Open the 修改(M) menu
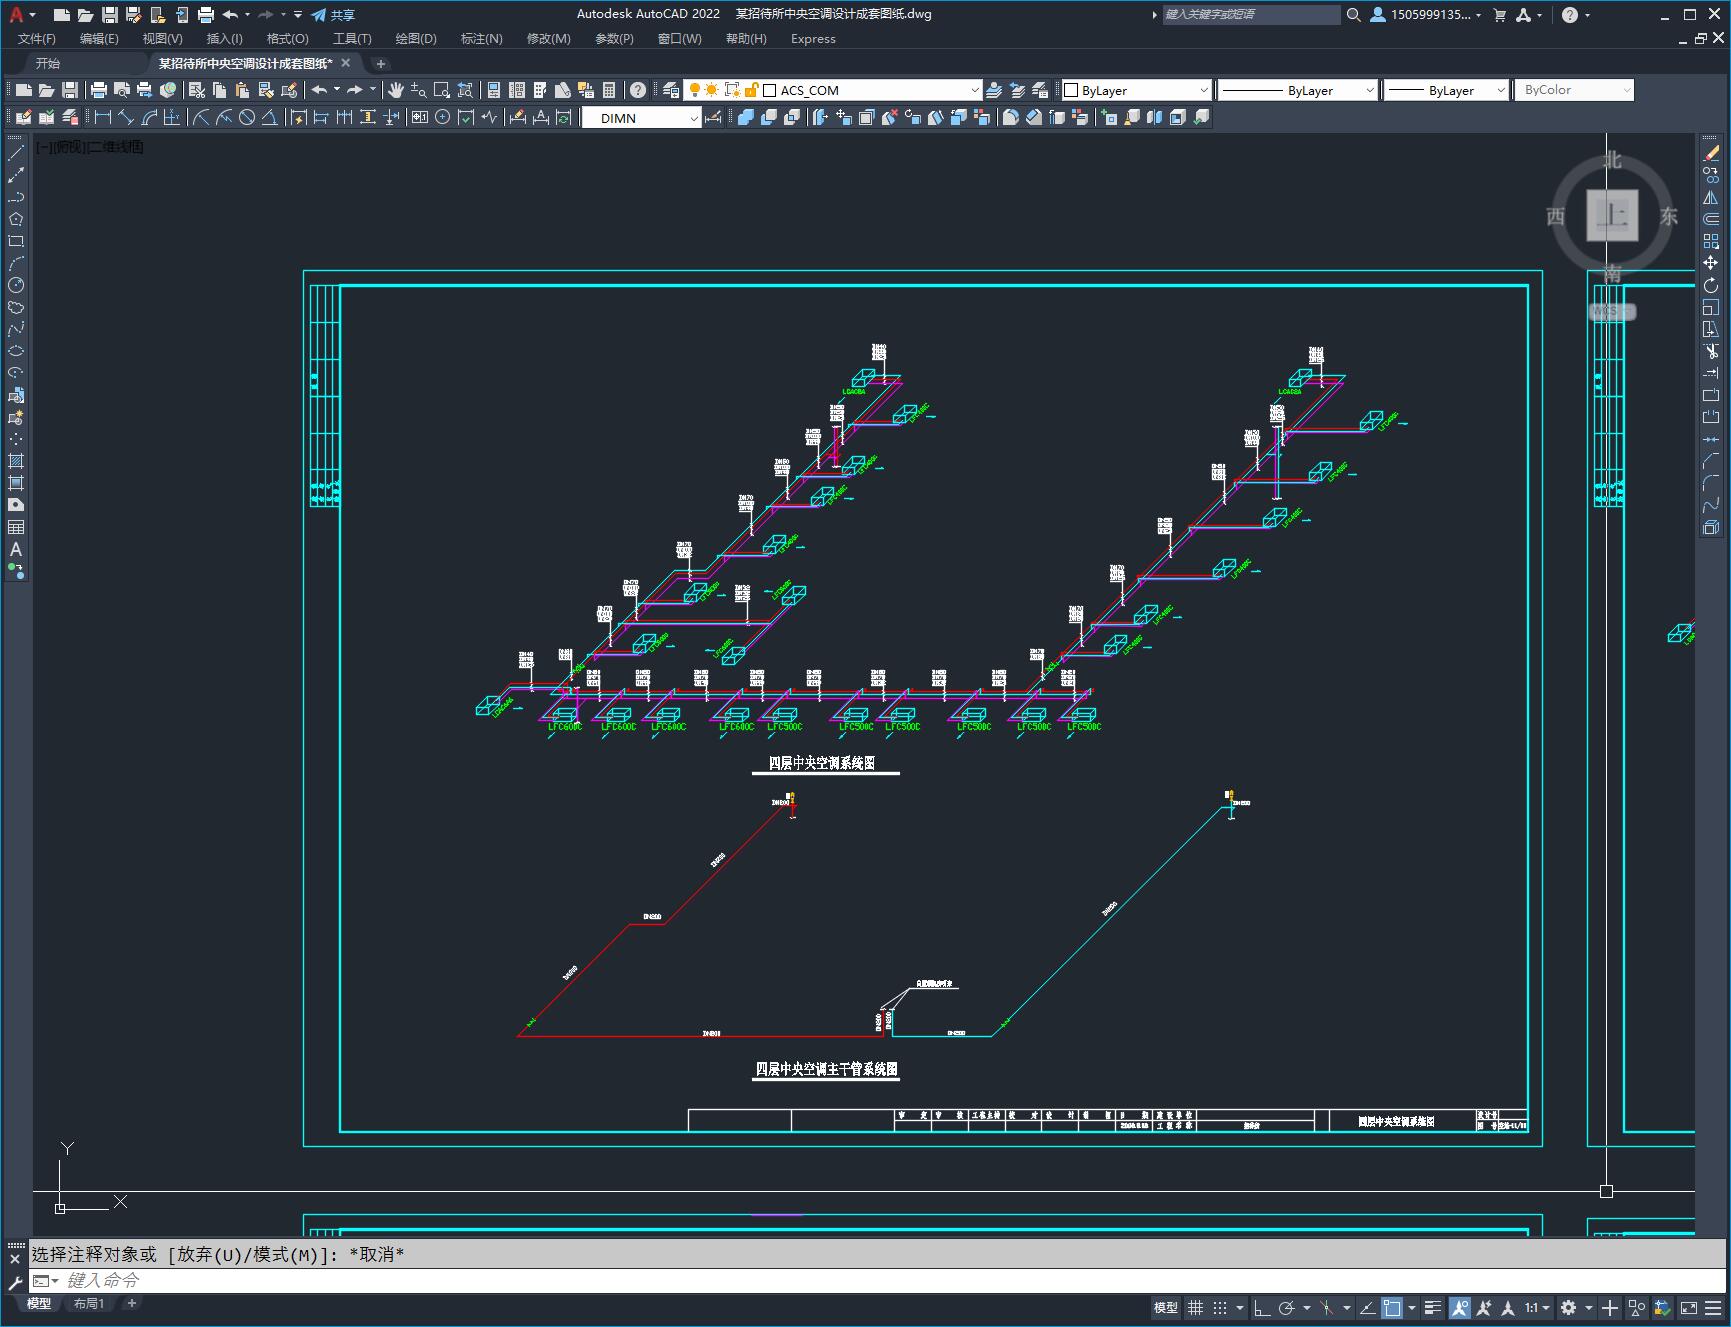The image size is (1731, 1327). click(x=548, y=39)
